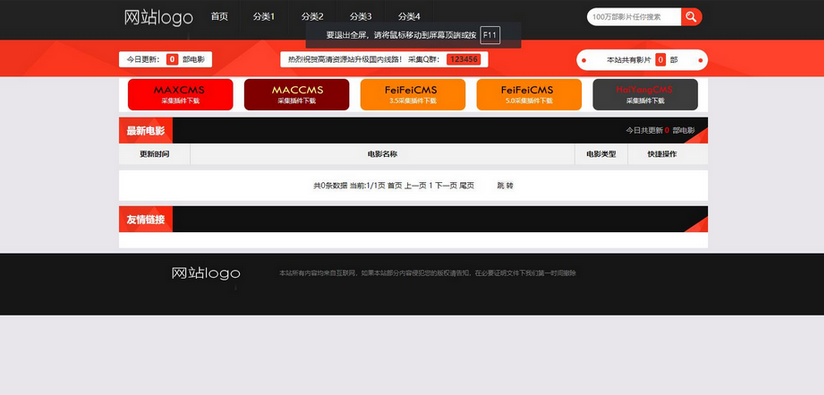
Task: Open the 分类4 navigation item
Action: tap(409, 17)
